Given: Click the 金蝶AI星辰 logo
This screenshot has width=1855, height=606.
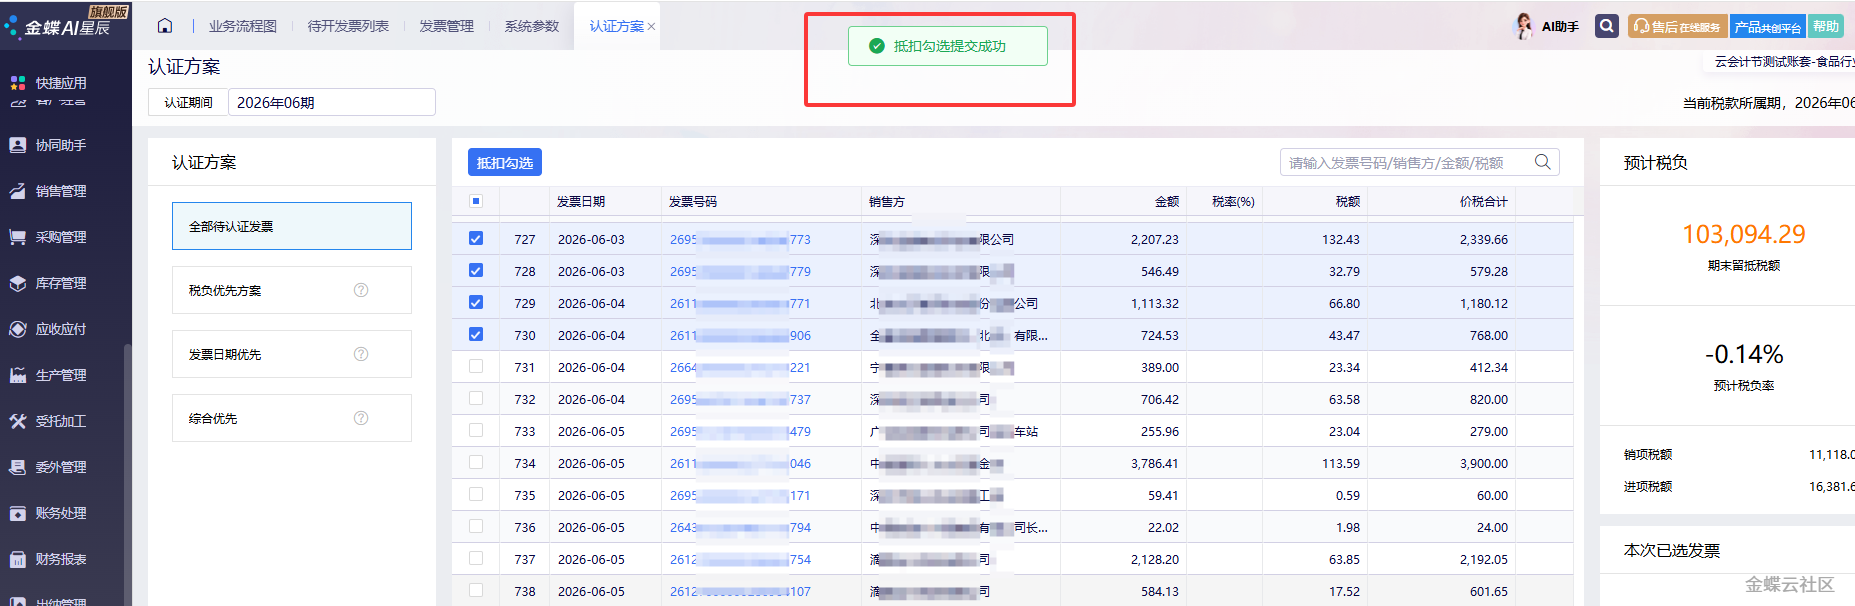Looking at the screenshot, I should 66,25.
